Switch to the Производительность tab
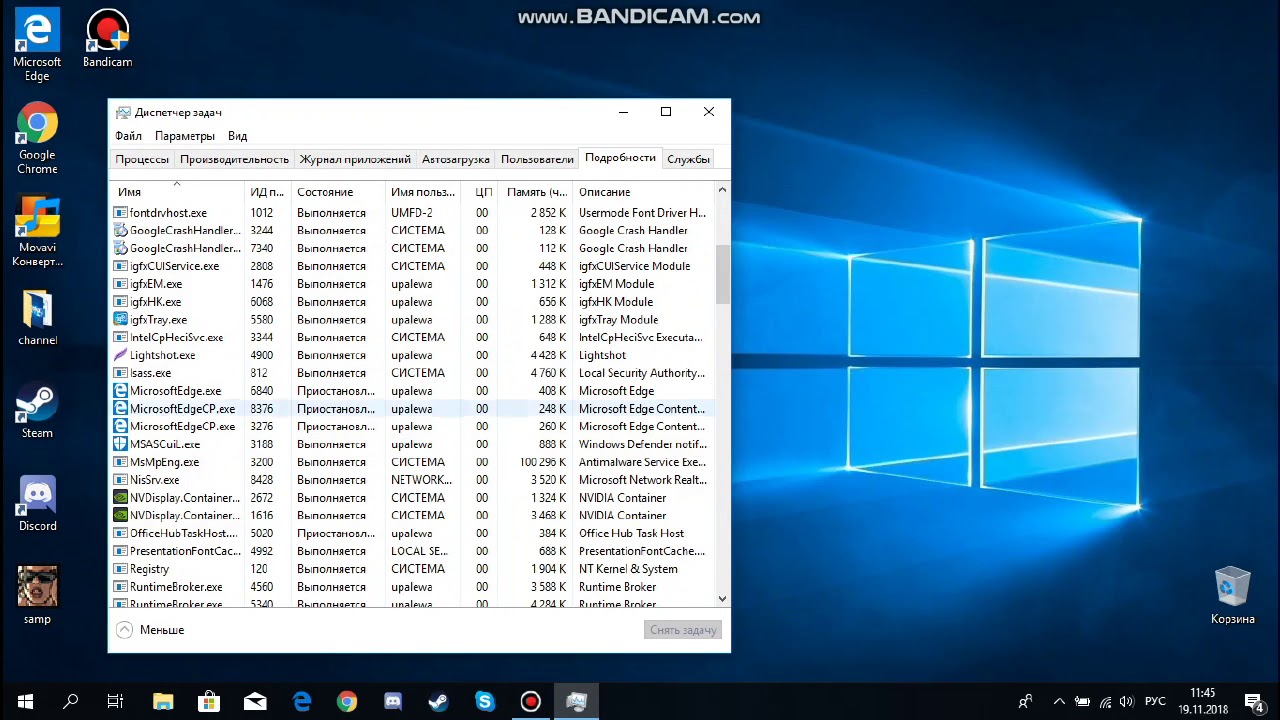 235,159
